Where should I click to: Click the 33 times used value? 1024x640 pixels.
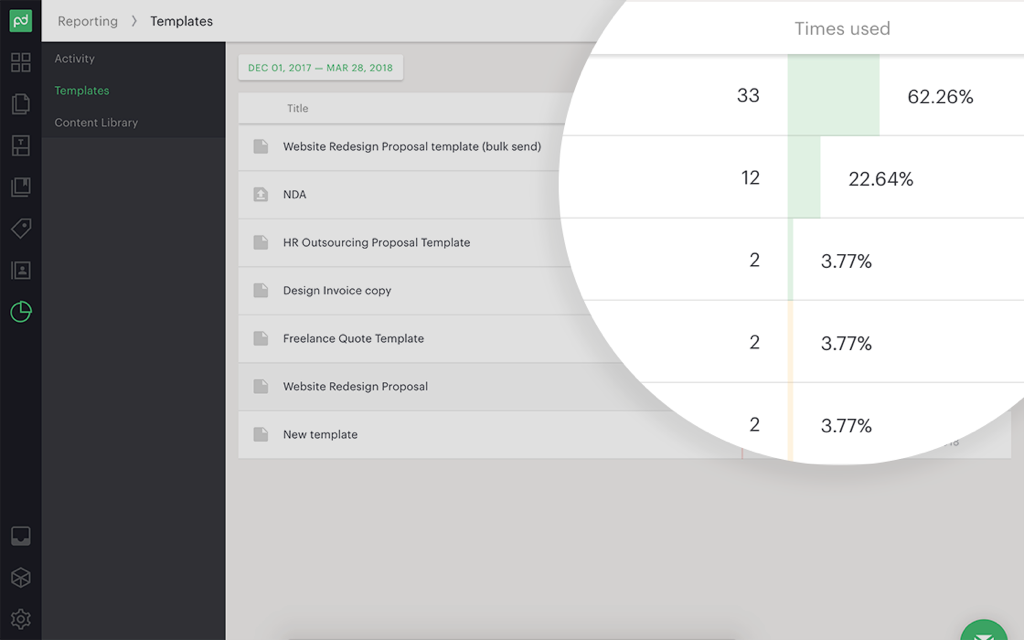coord(748,95)
